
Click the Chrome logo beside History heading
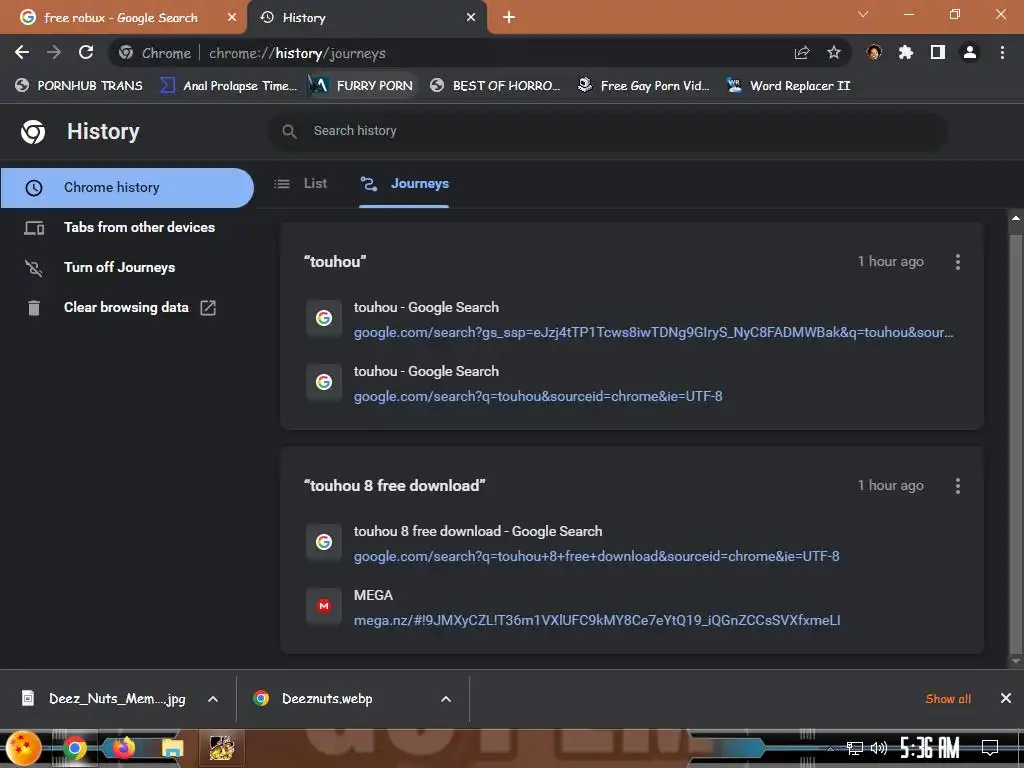33,132
